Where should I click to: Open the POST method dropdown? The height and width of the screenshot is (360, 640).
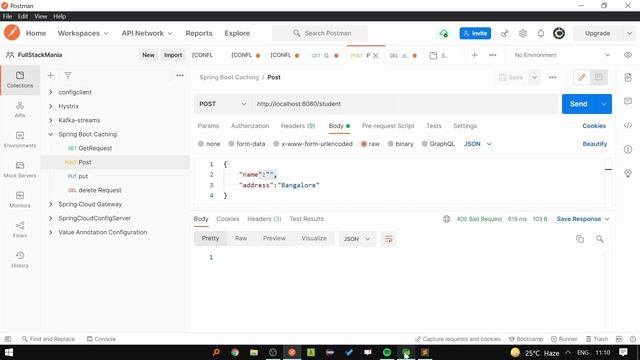[222, 104]
